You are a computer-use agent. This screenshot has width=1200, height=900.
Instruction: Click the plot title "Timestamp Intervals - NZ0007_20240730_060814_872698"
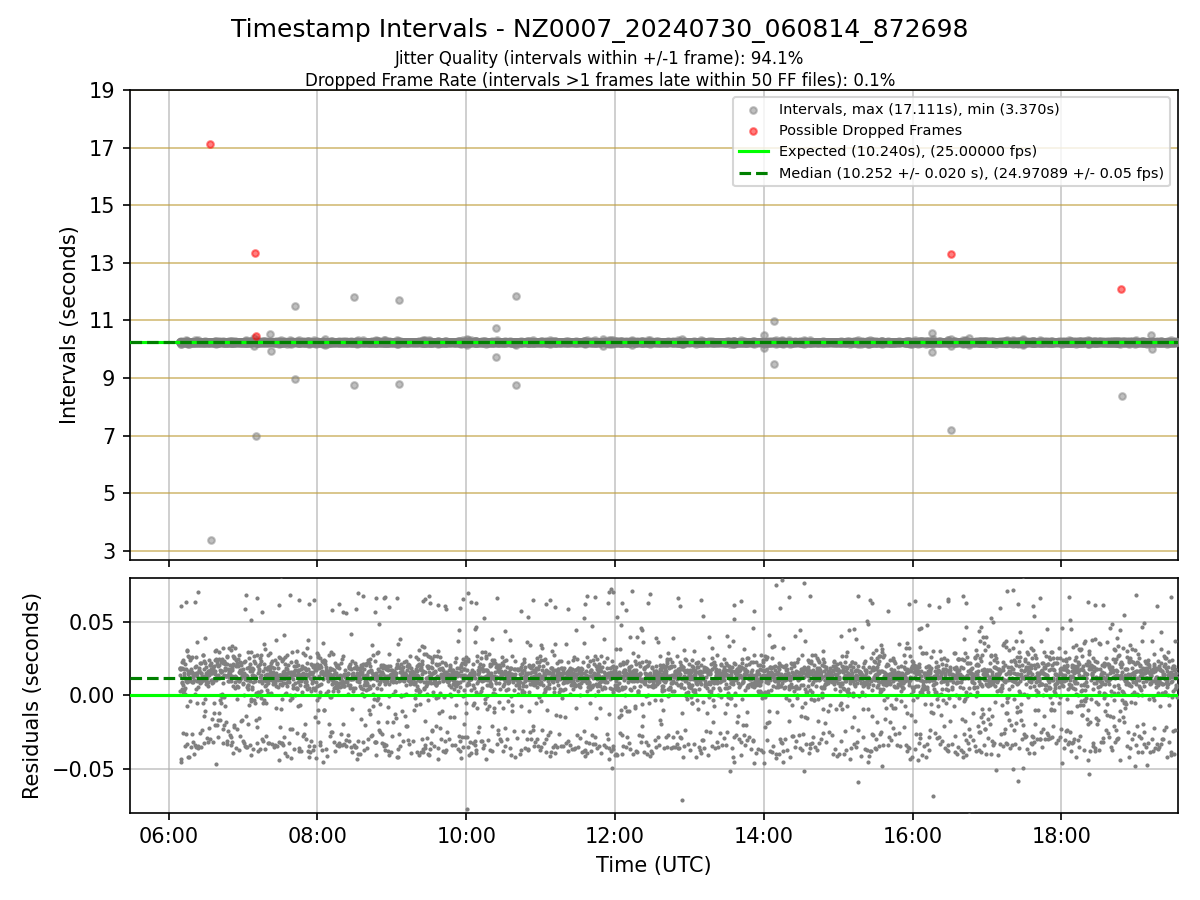599,29
